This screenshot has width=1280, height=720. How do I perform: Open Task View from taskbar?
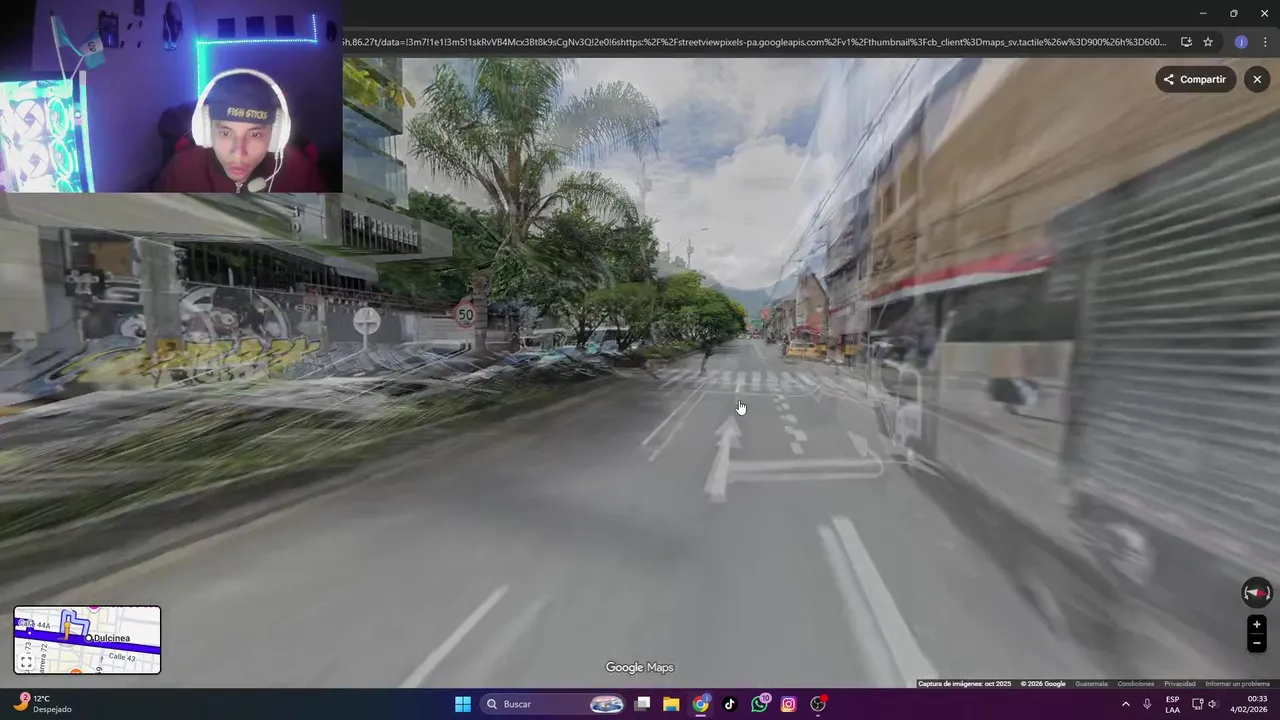[x=643, y=704]
